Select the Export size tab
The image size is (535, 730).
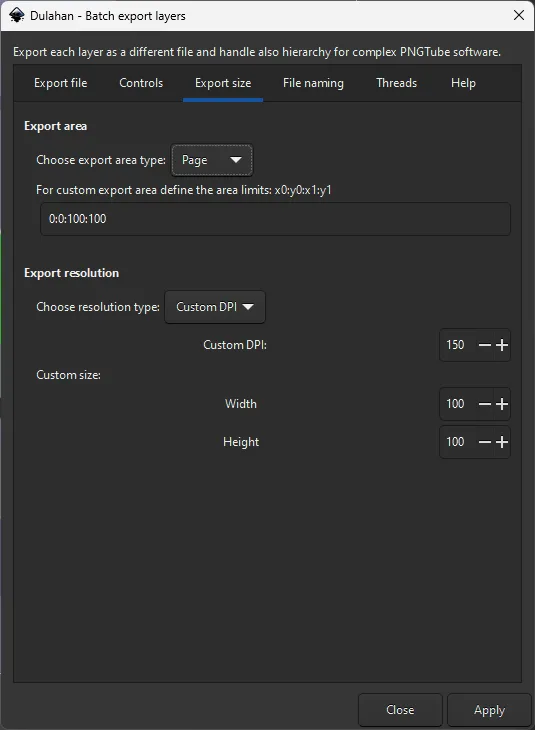(223, 83)
